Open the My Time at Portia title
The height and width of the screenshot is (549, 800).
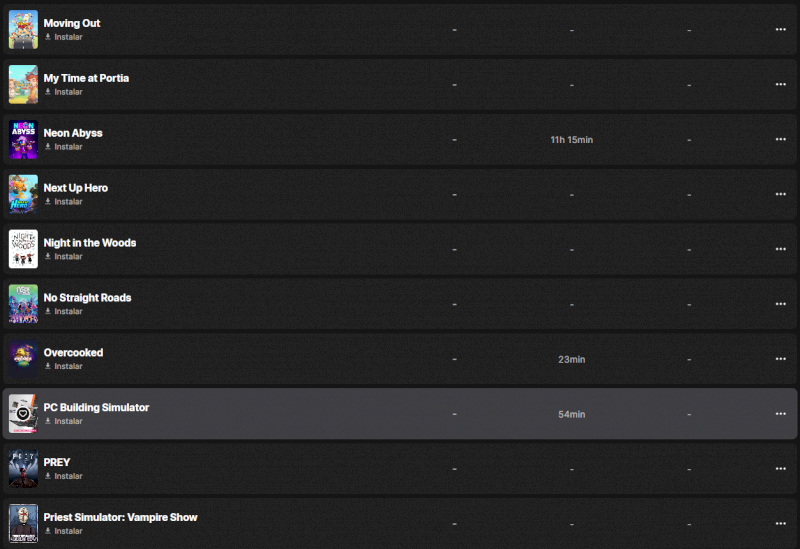click(x=86, y=78)
